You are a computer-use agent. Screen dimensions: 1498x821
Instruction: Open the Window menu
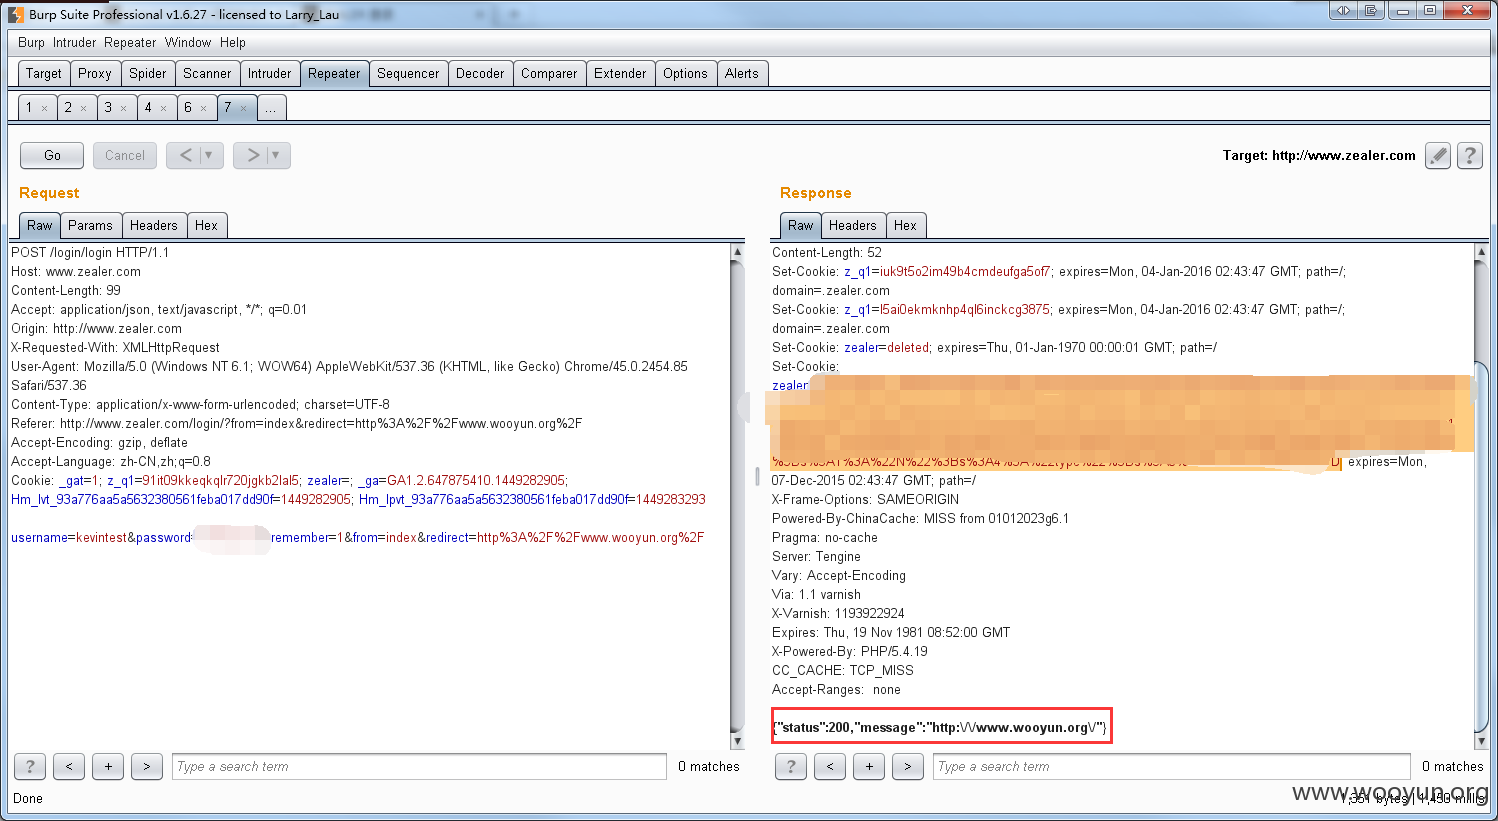point(188,42)
